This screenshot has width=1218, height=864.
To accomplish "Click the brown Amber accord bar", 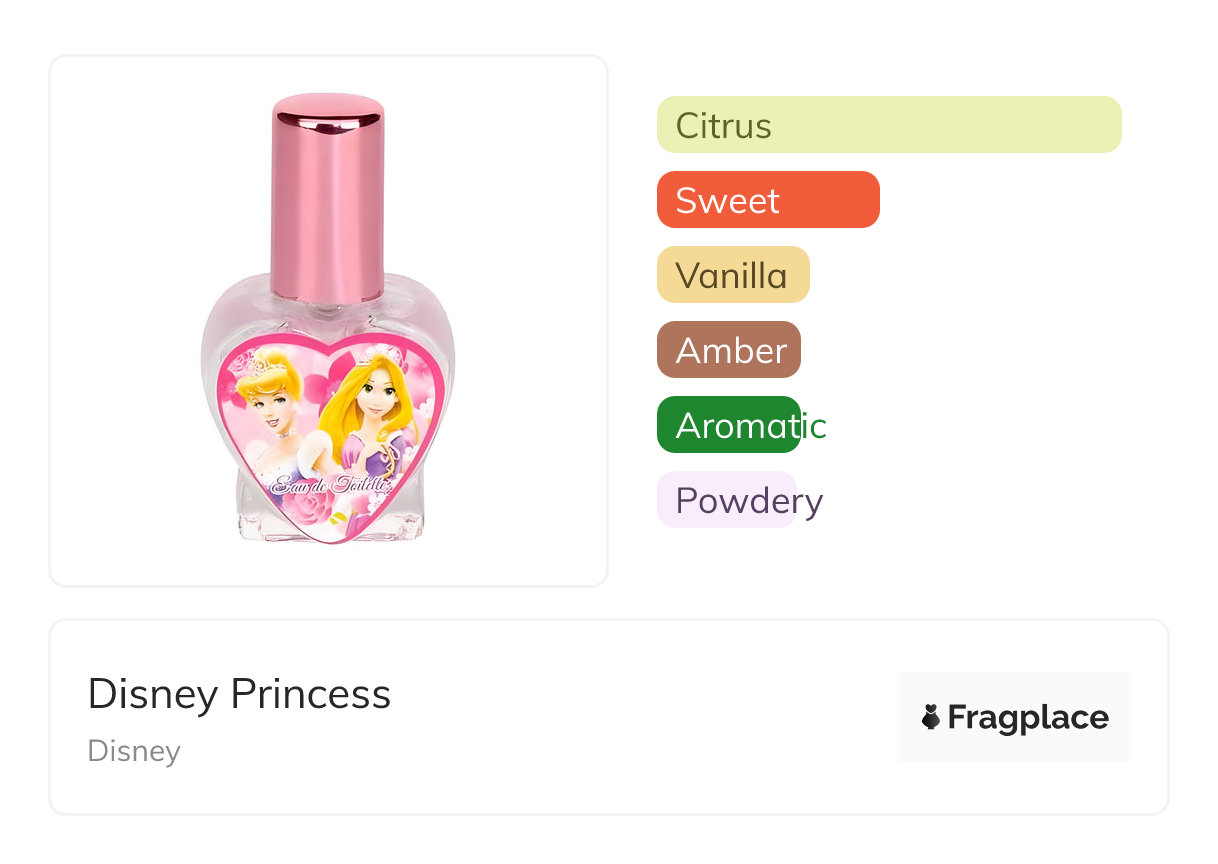I will (728, 350).
